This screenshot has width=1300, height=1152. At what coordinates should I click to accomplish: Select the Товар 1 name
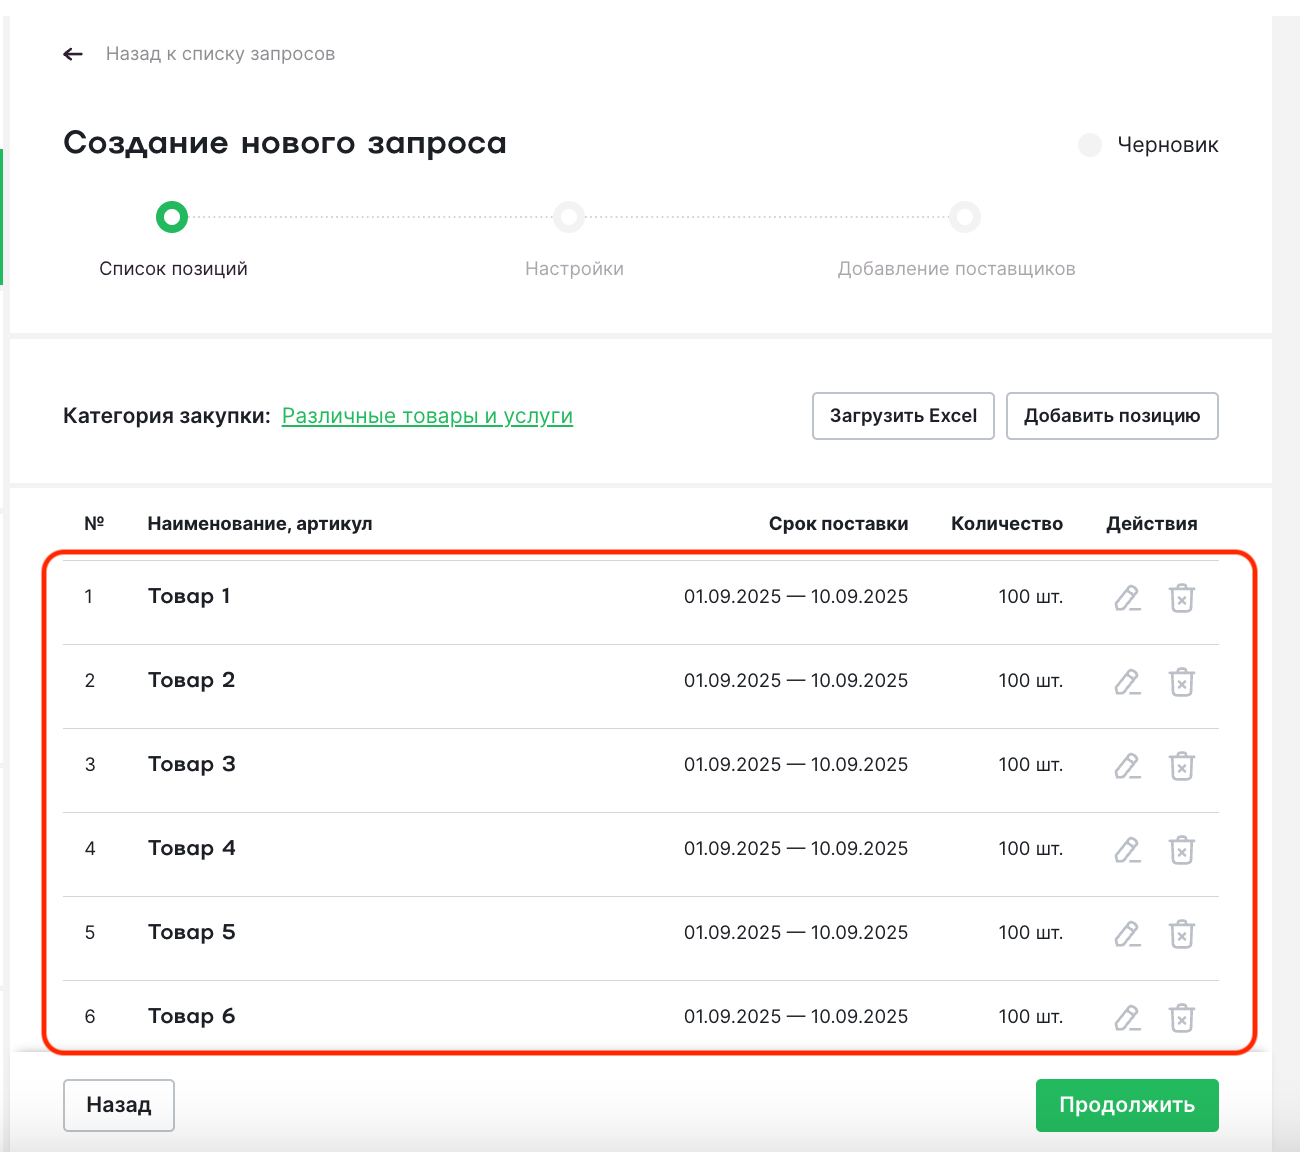189,596
